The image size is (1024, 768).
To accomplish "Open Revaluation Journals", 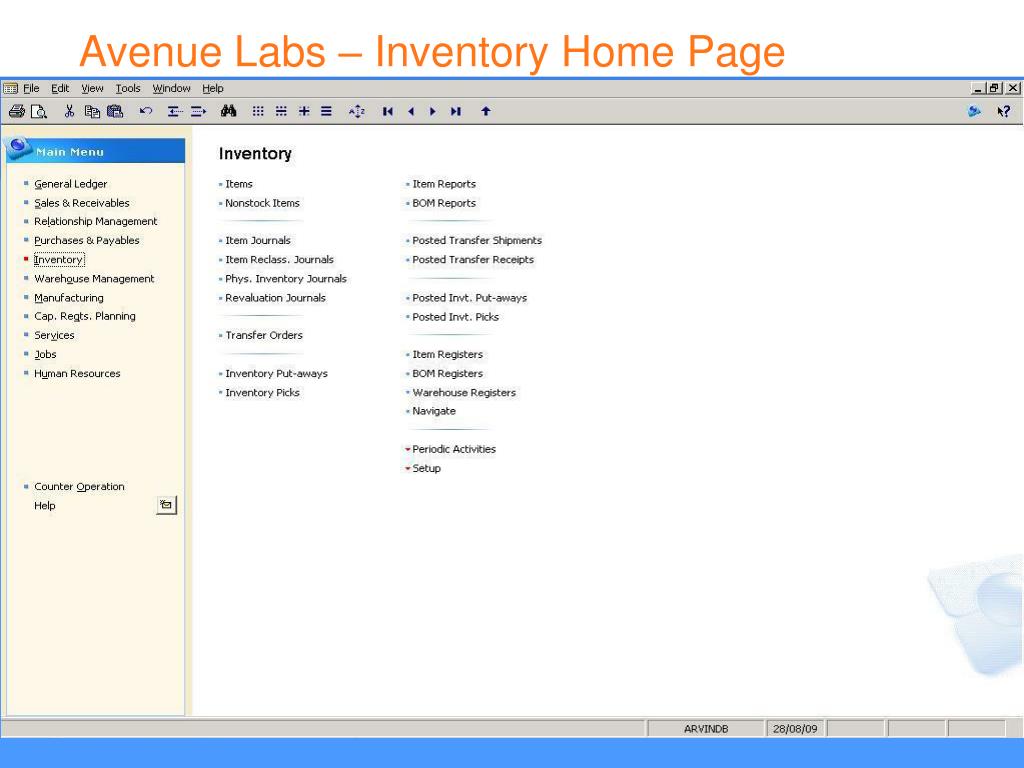I will 275,298.
